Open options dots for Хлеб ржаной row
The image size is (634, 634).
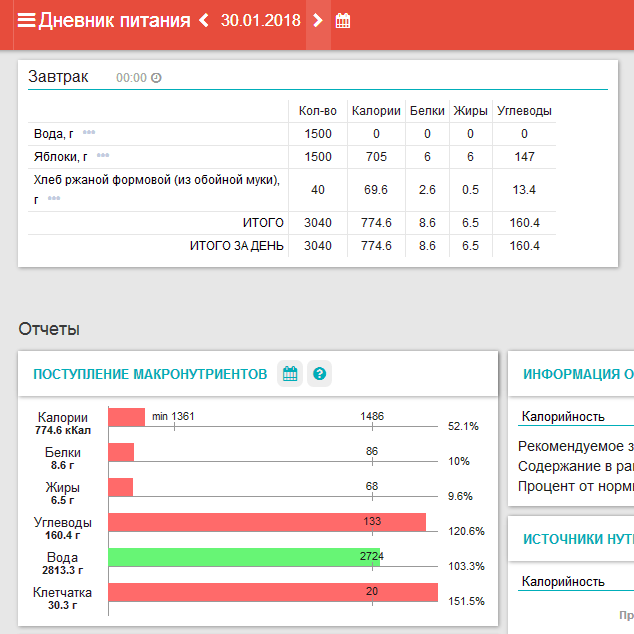53,199
